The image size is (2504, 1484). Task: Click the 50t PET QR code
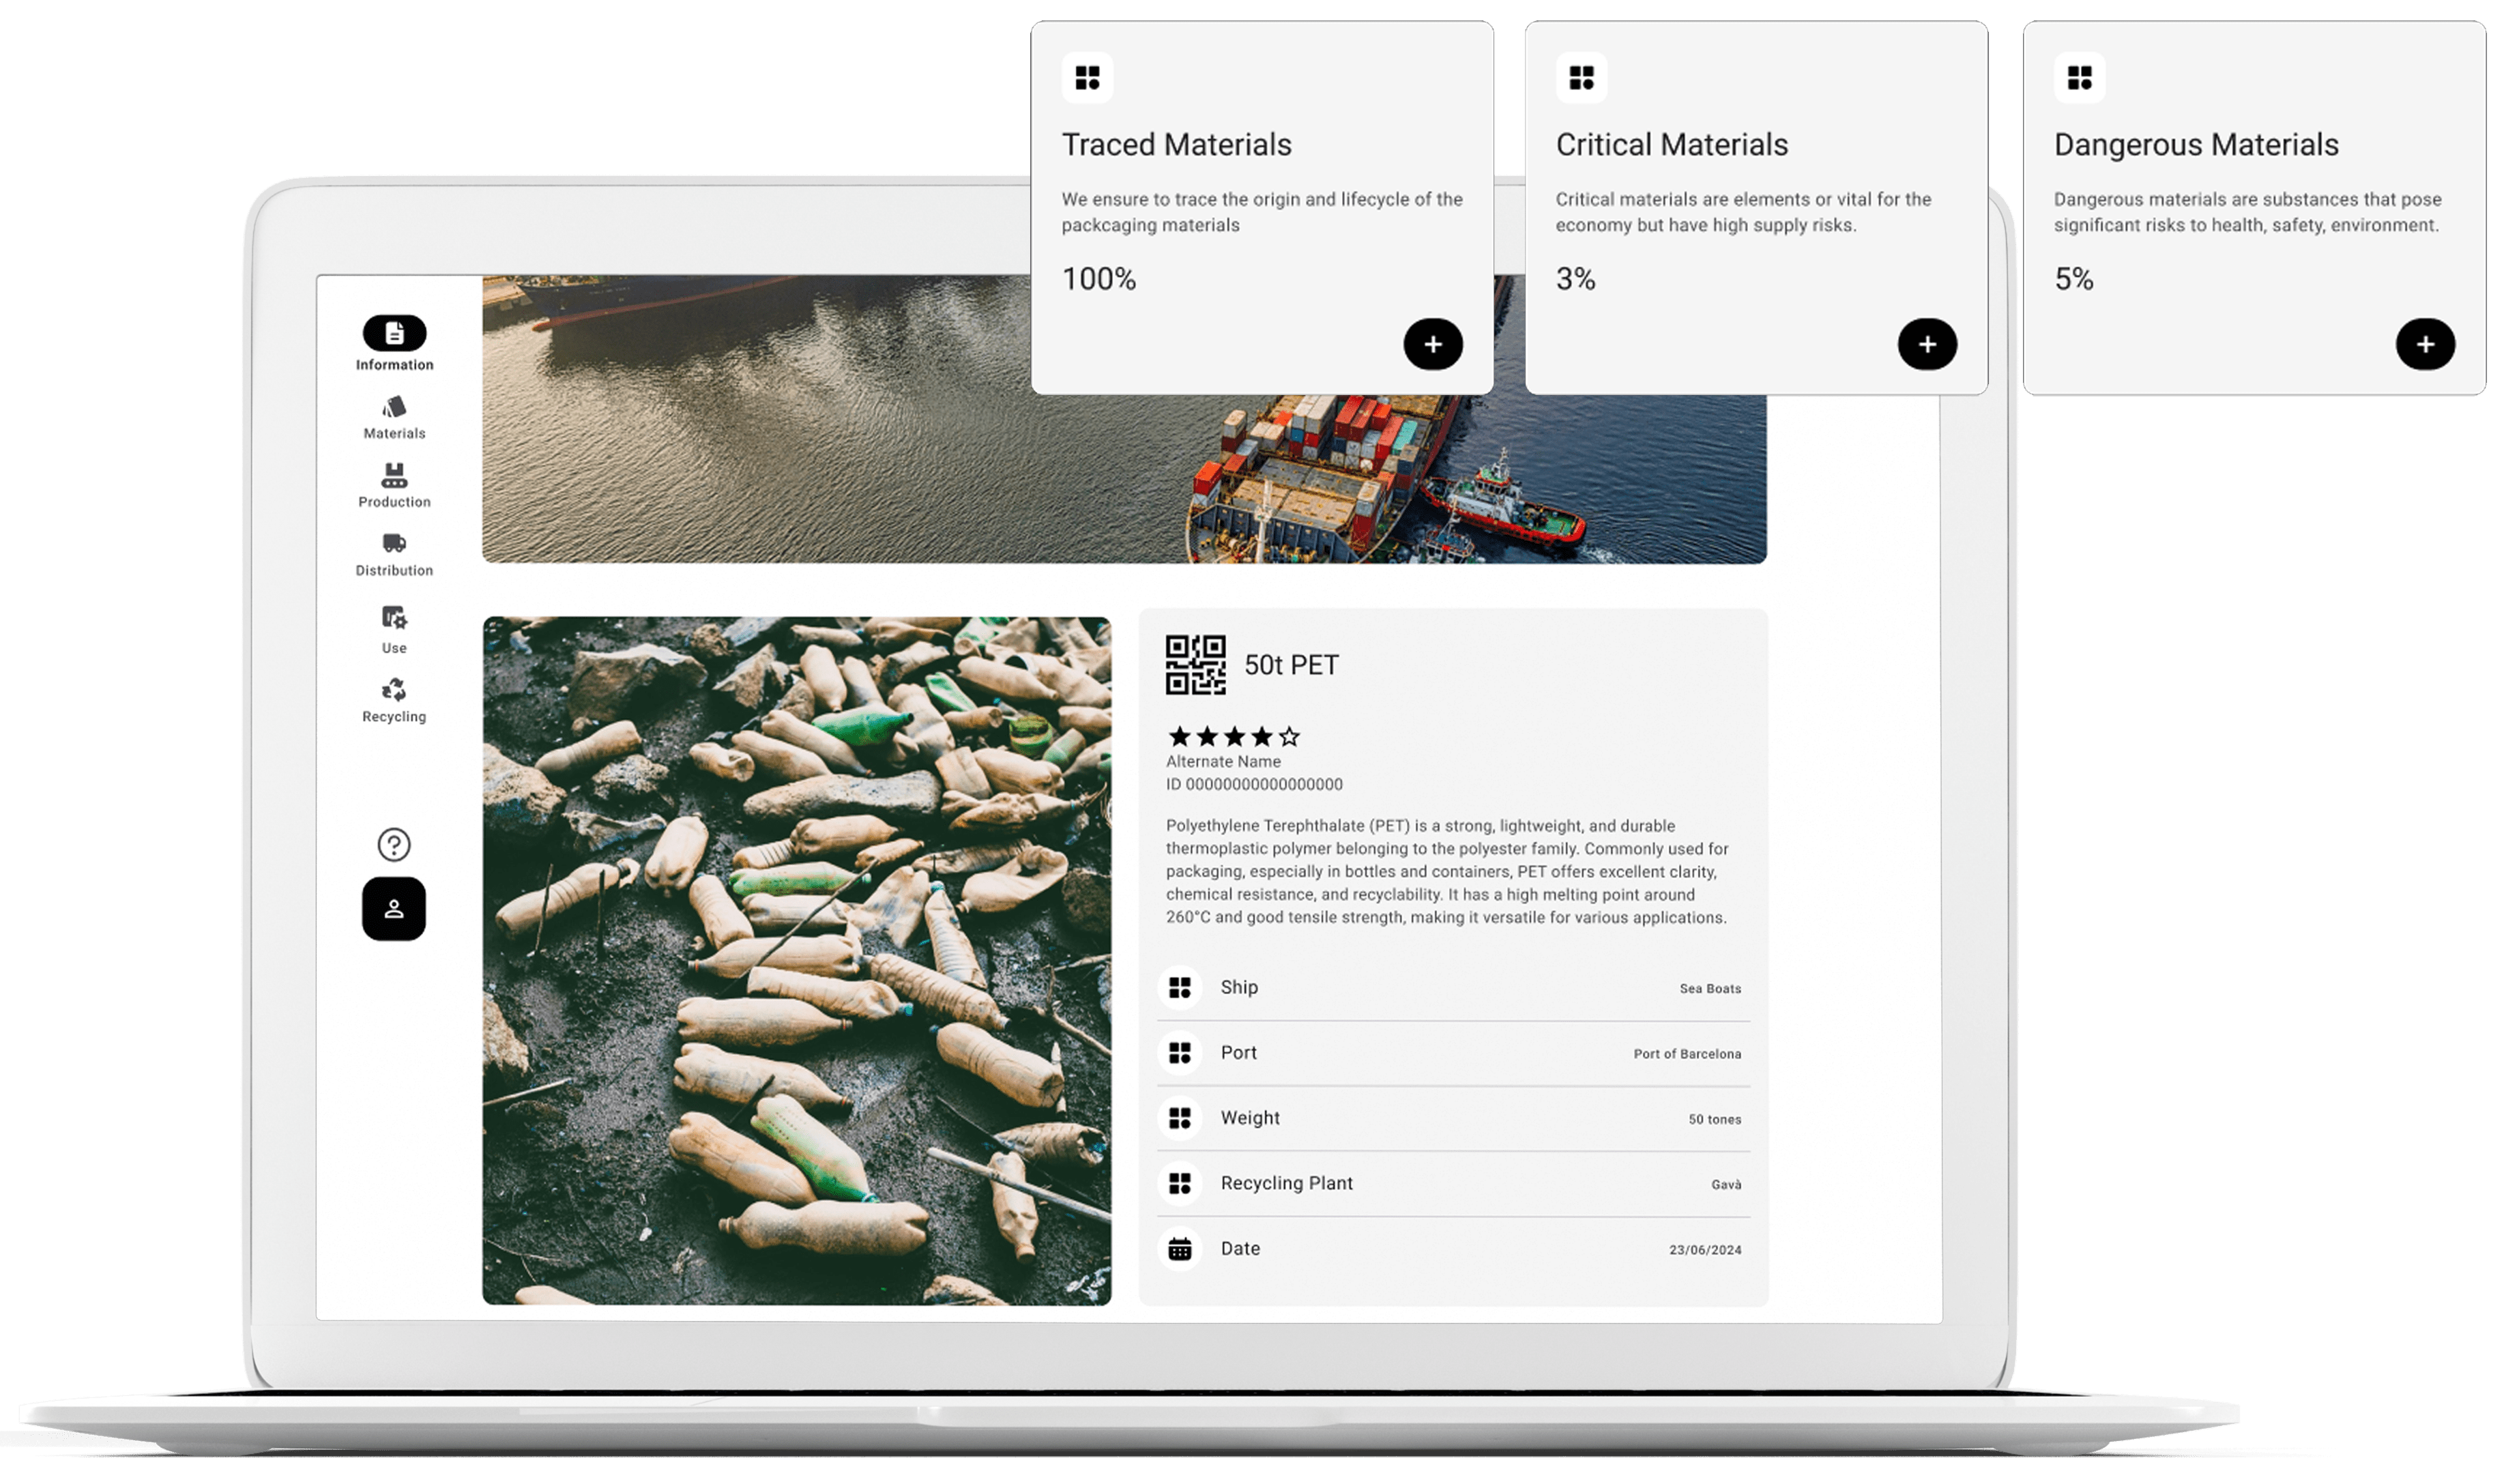tap(1195, 665)
